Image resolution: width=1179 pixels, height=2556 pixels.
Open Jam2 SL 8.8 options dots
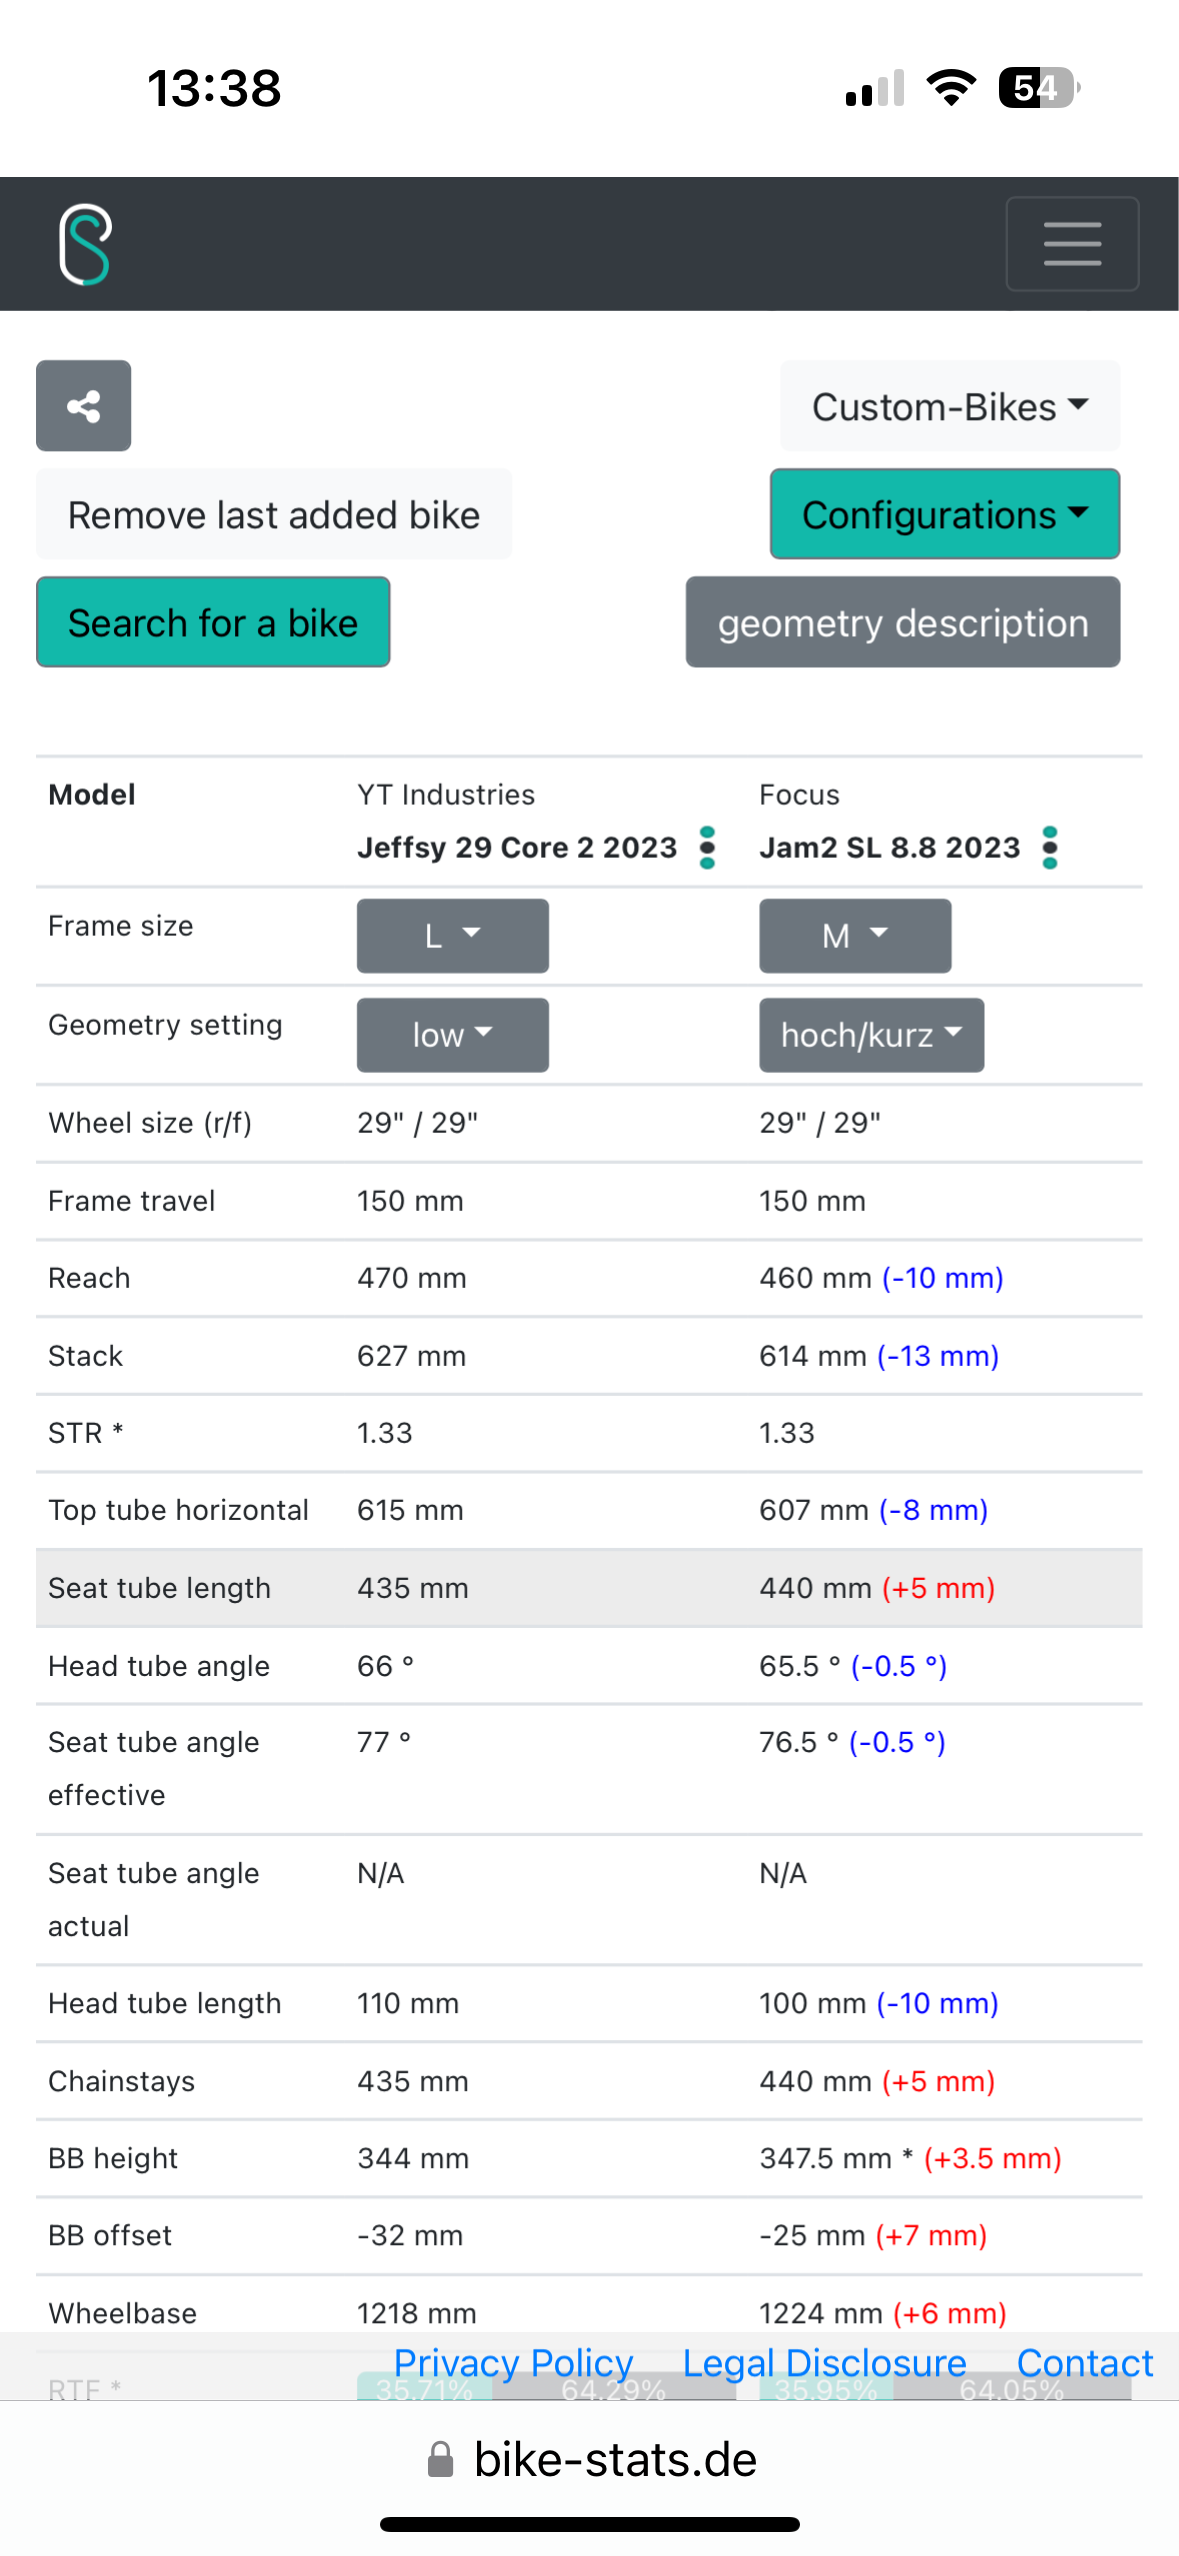coord(1049,847)
